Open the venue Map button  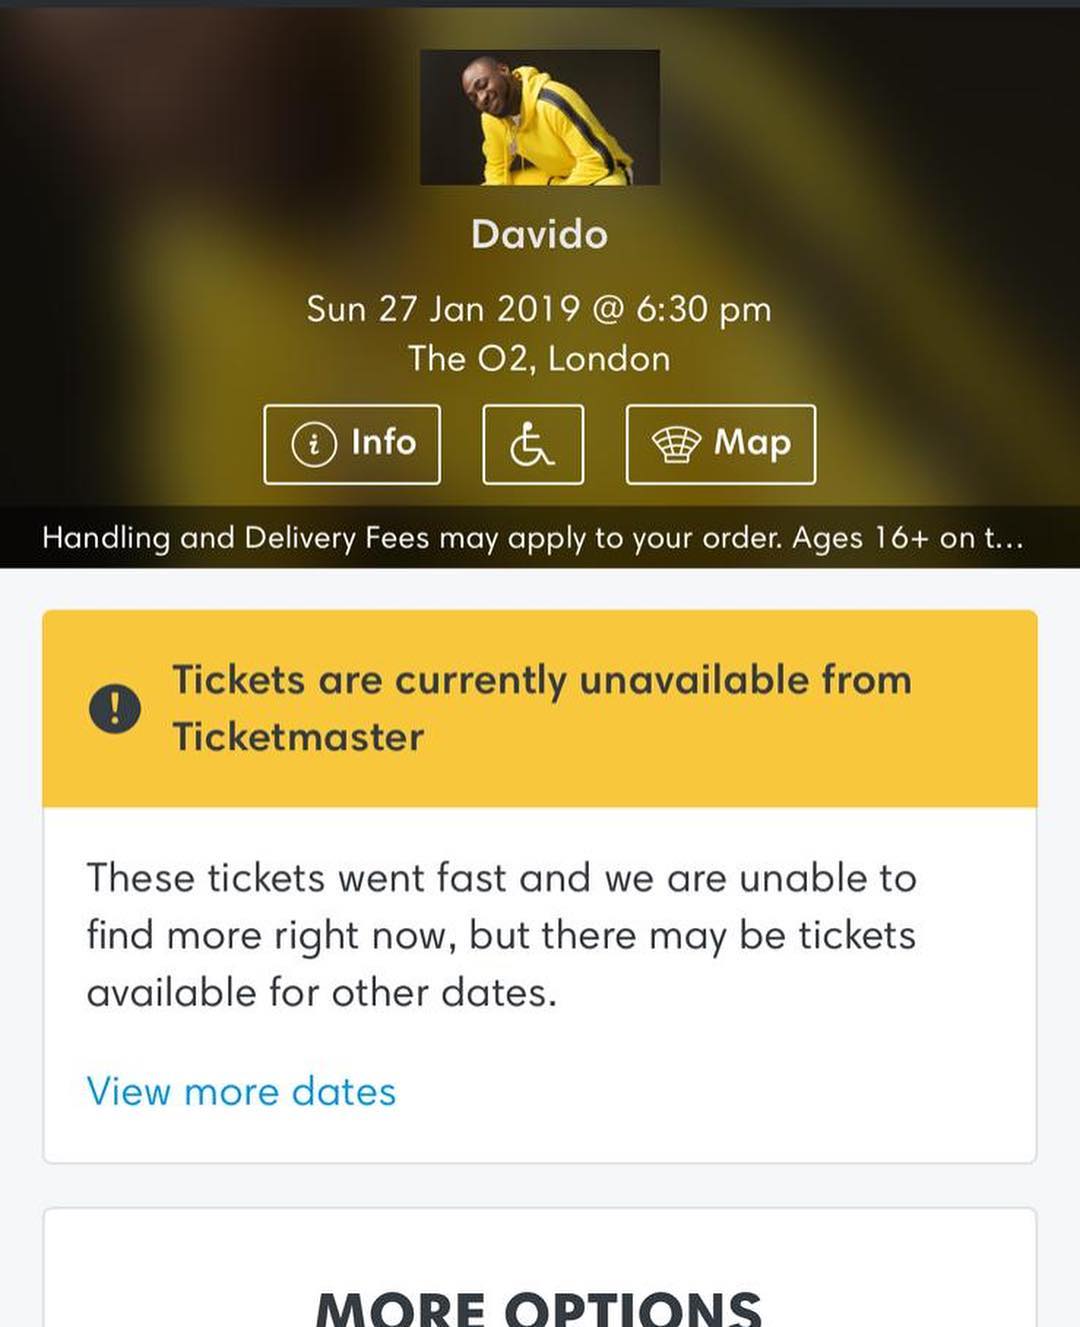[720, 444]
